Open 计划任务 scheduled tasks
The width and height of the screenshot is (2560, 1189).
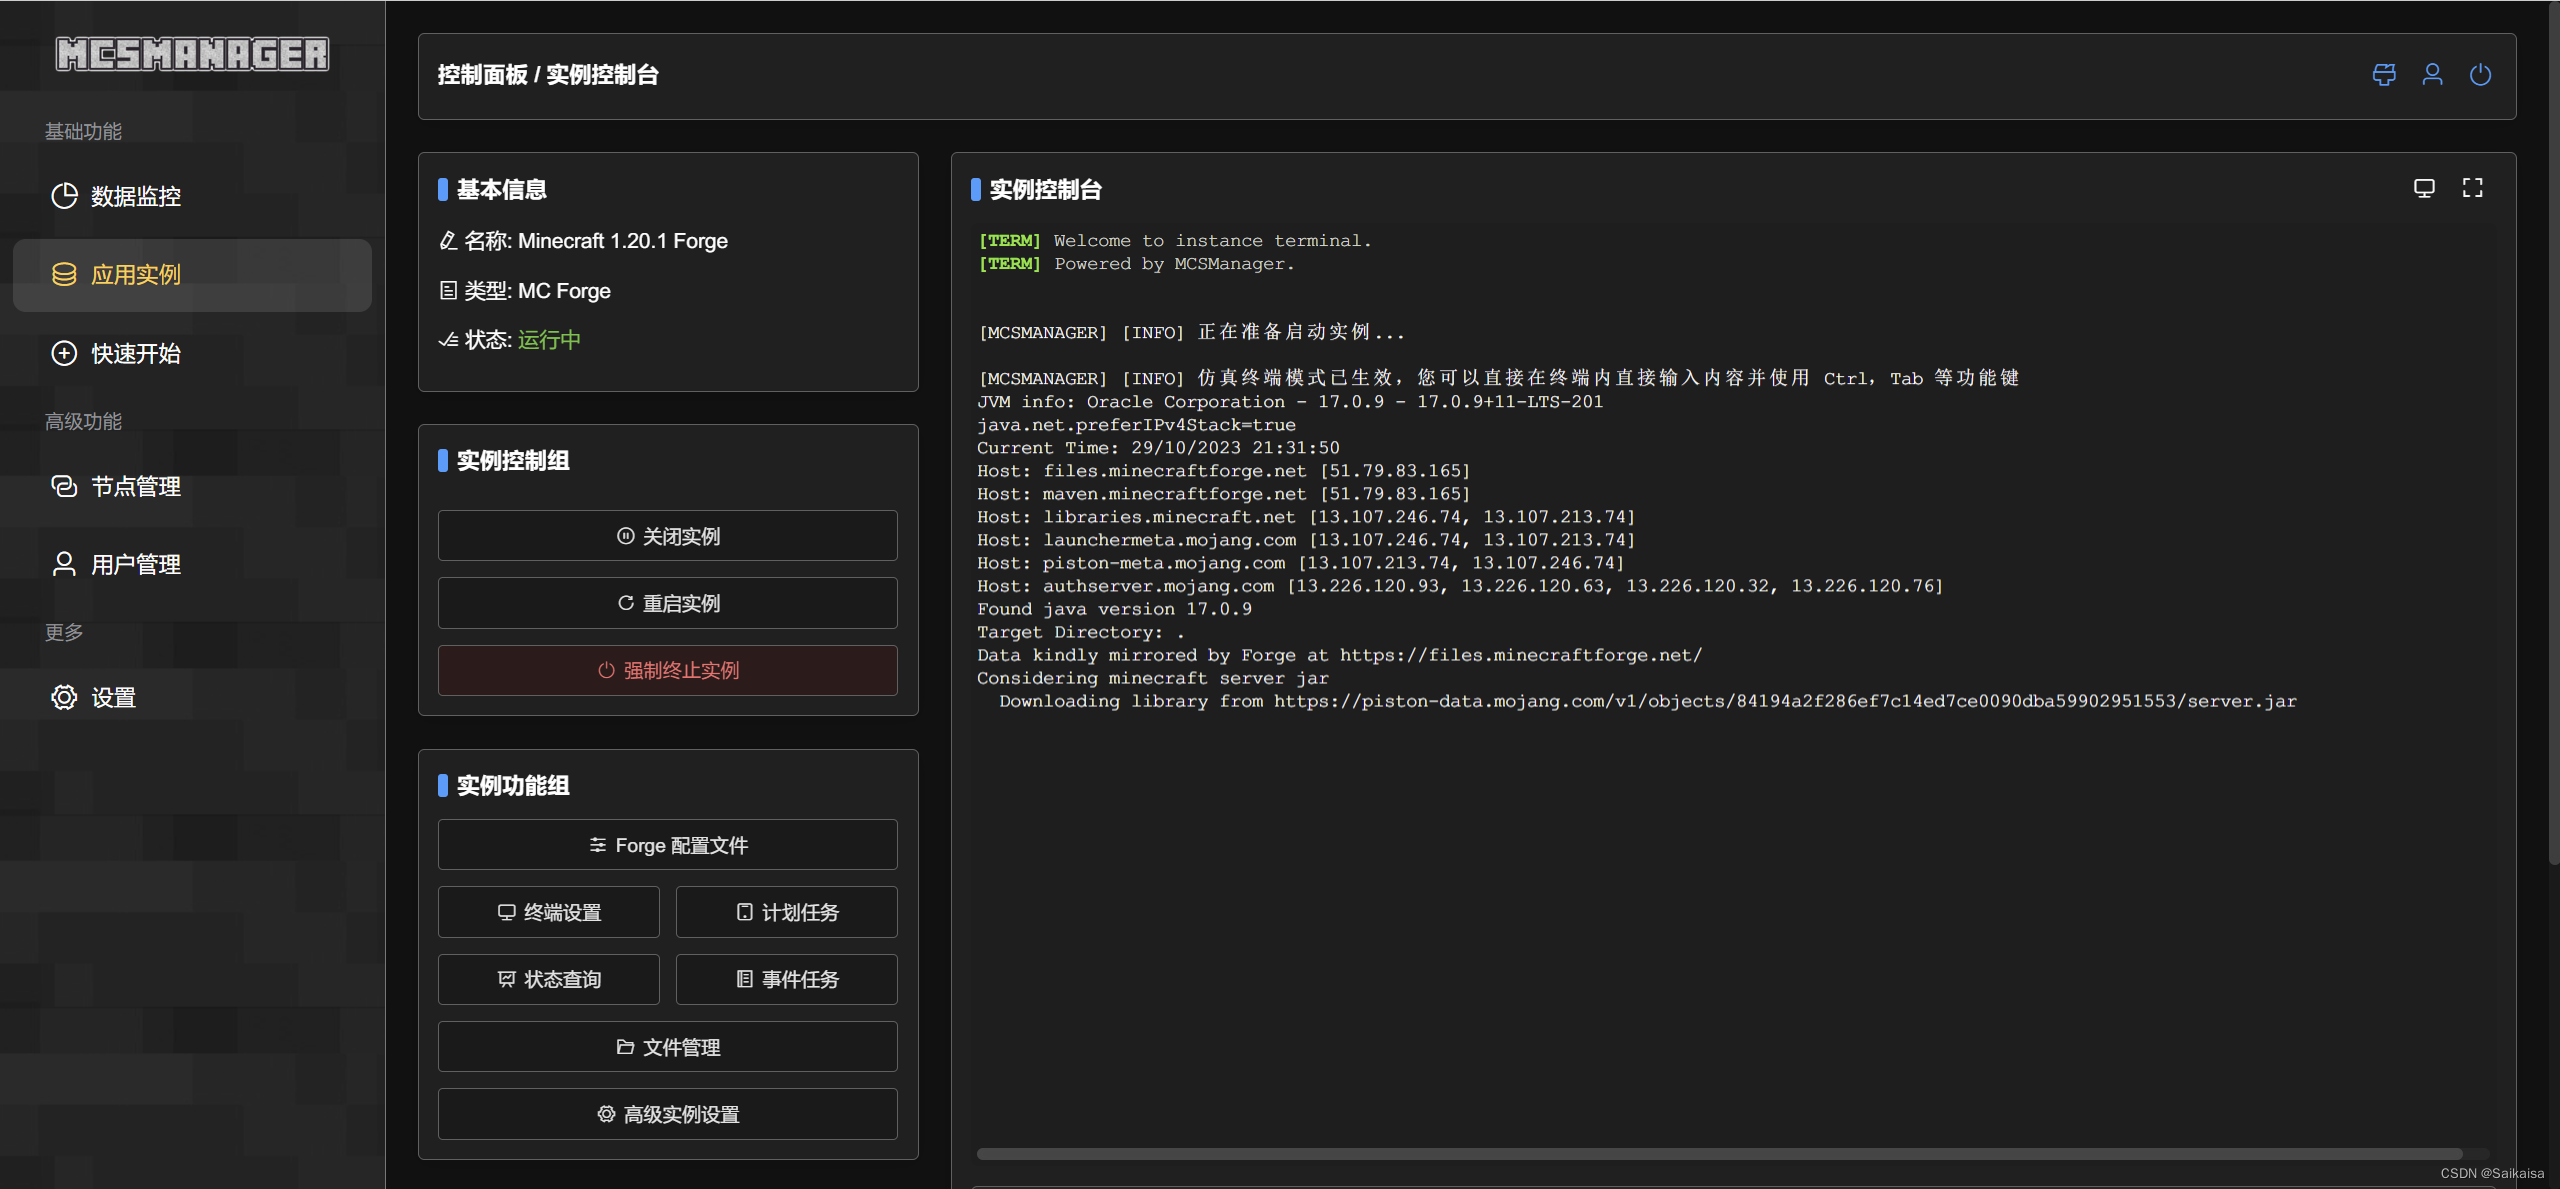(787, 912)
